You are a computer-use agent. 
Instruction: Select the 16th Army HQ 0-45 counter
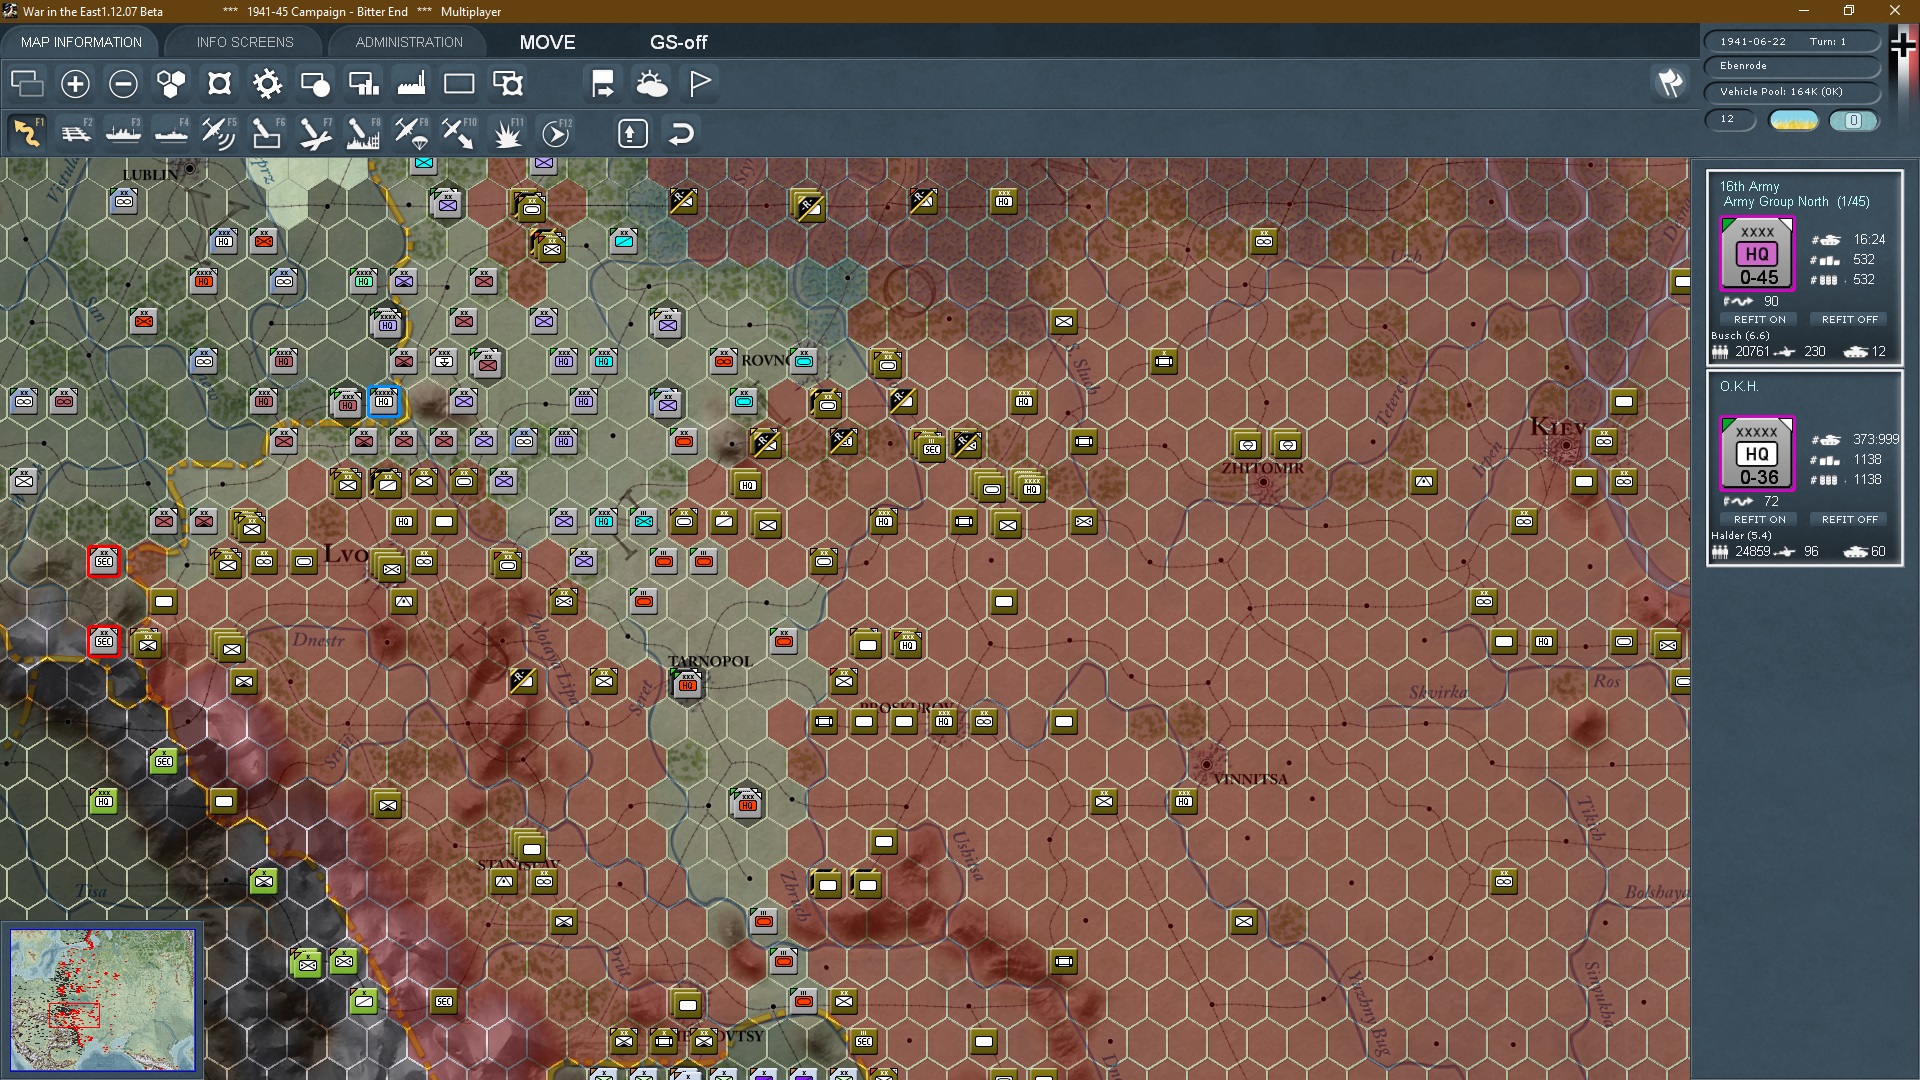pyautogui.click(x=1757, y=254)
